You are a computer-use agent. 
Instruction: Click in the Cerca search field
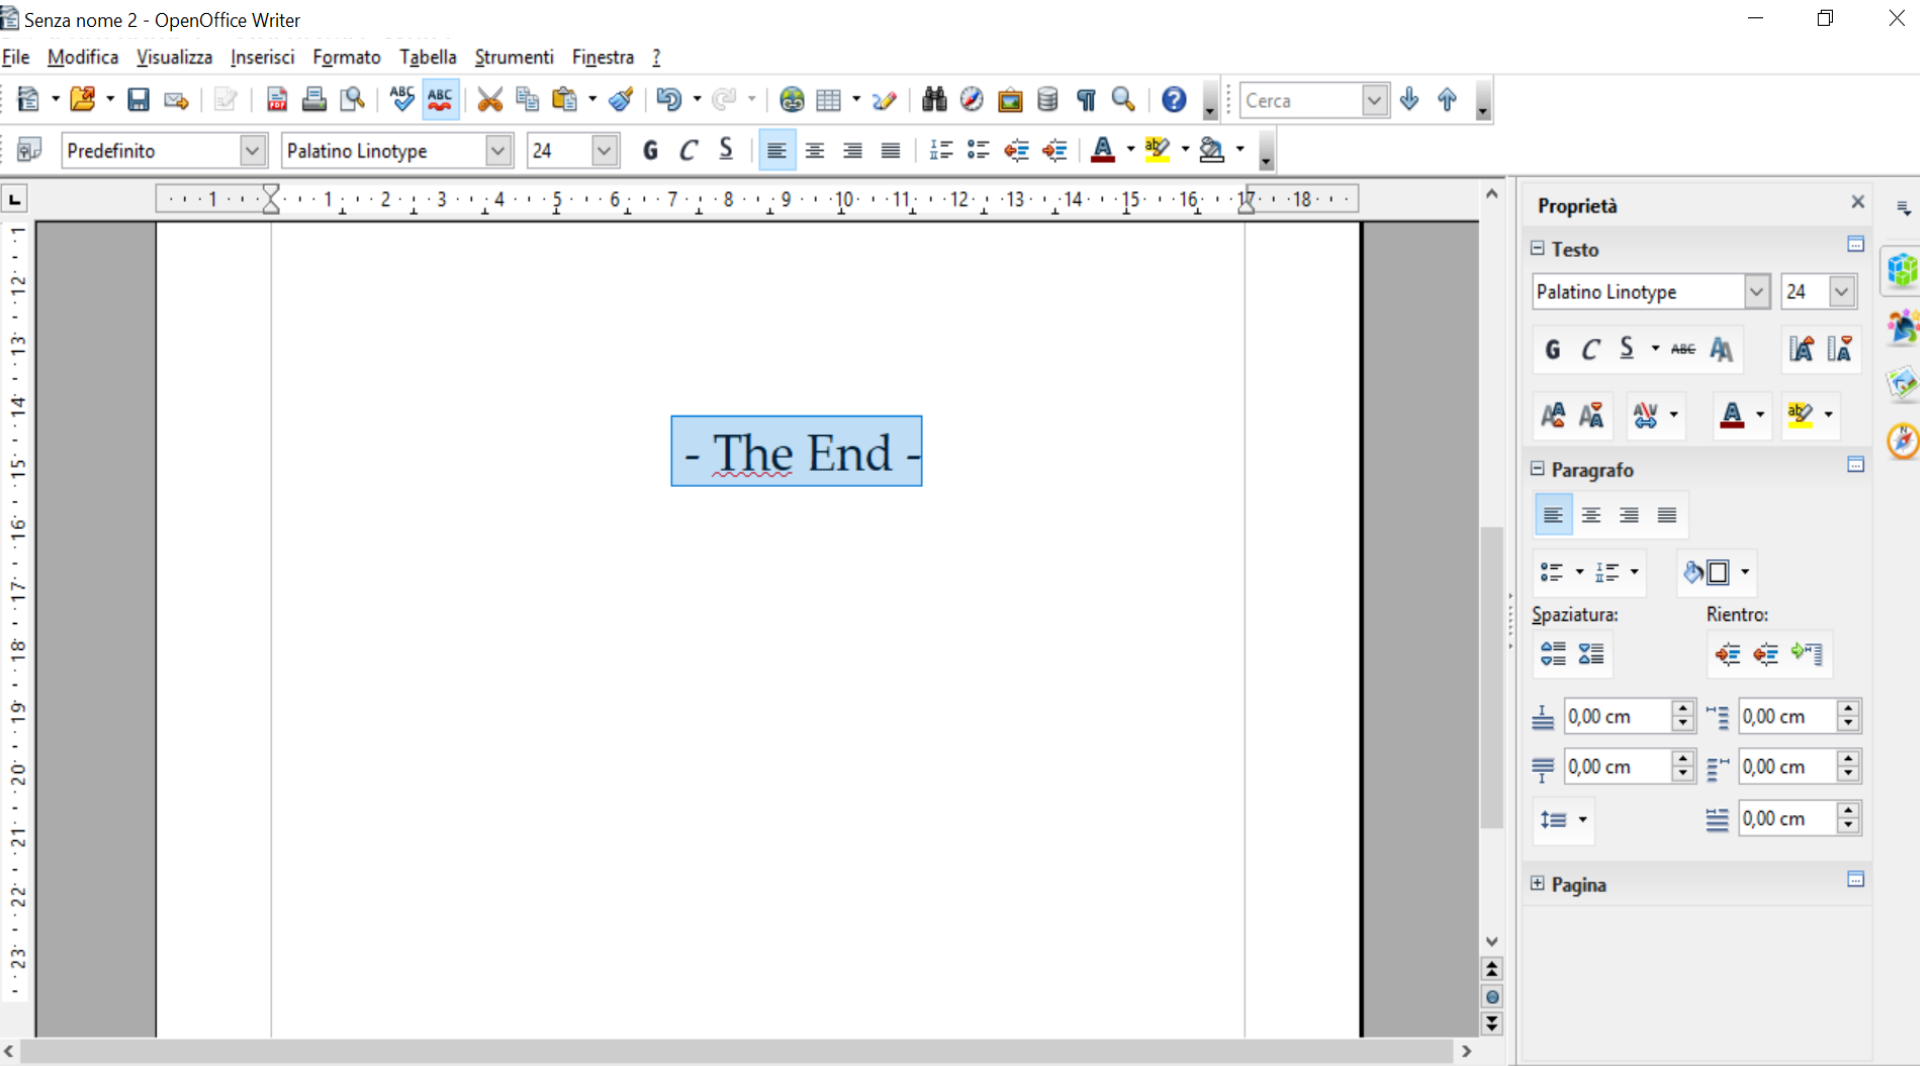(1300, 101)
